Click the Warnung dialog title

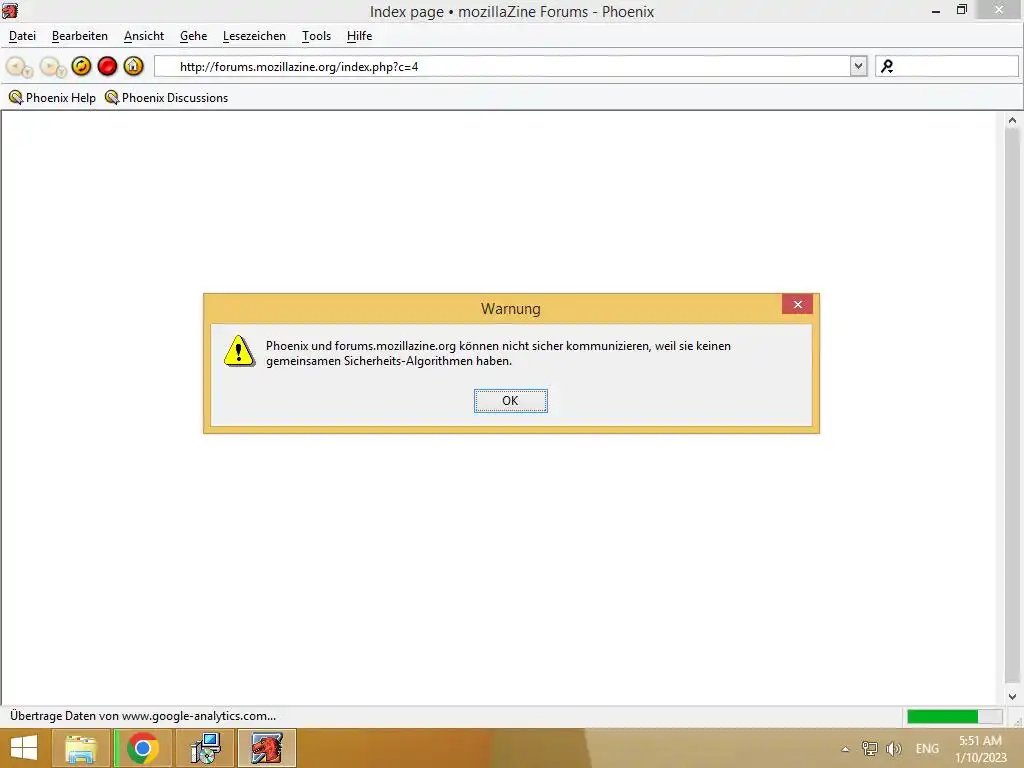tap(511, 309)
